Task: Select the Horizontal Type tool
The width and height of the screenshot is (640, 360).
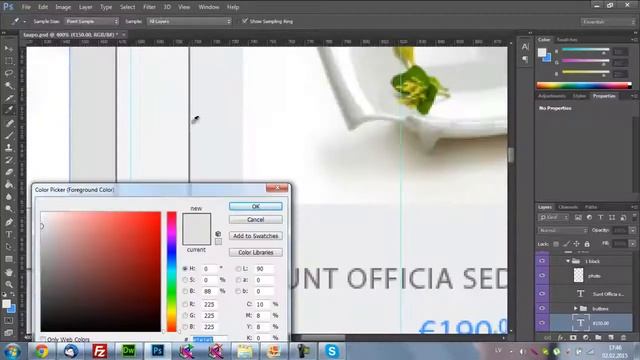Action: (9, 235)
